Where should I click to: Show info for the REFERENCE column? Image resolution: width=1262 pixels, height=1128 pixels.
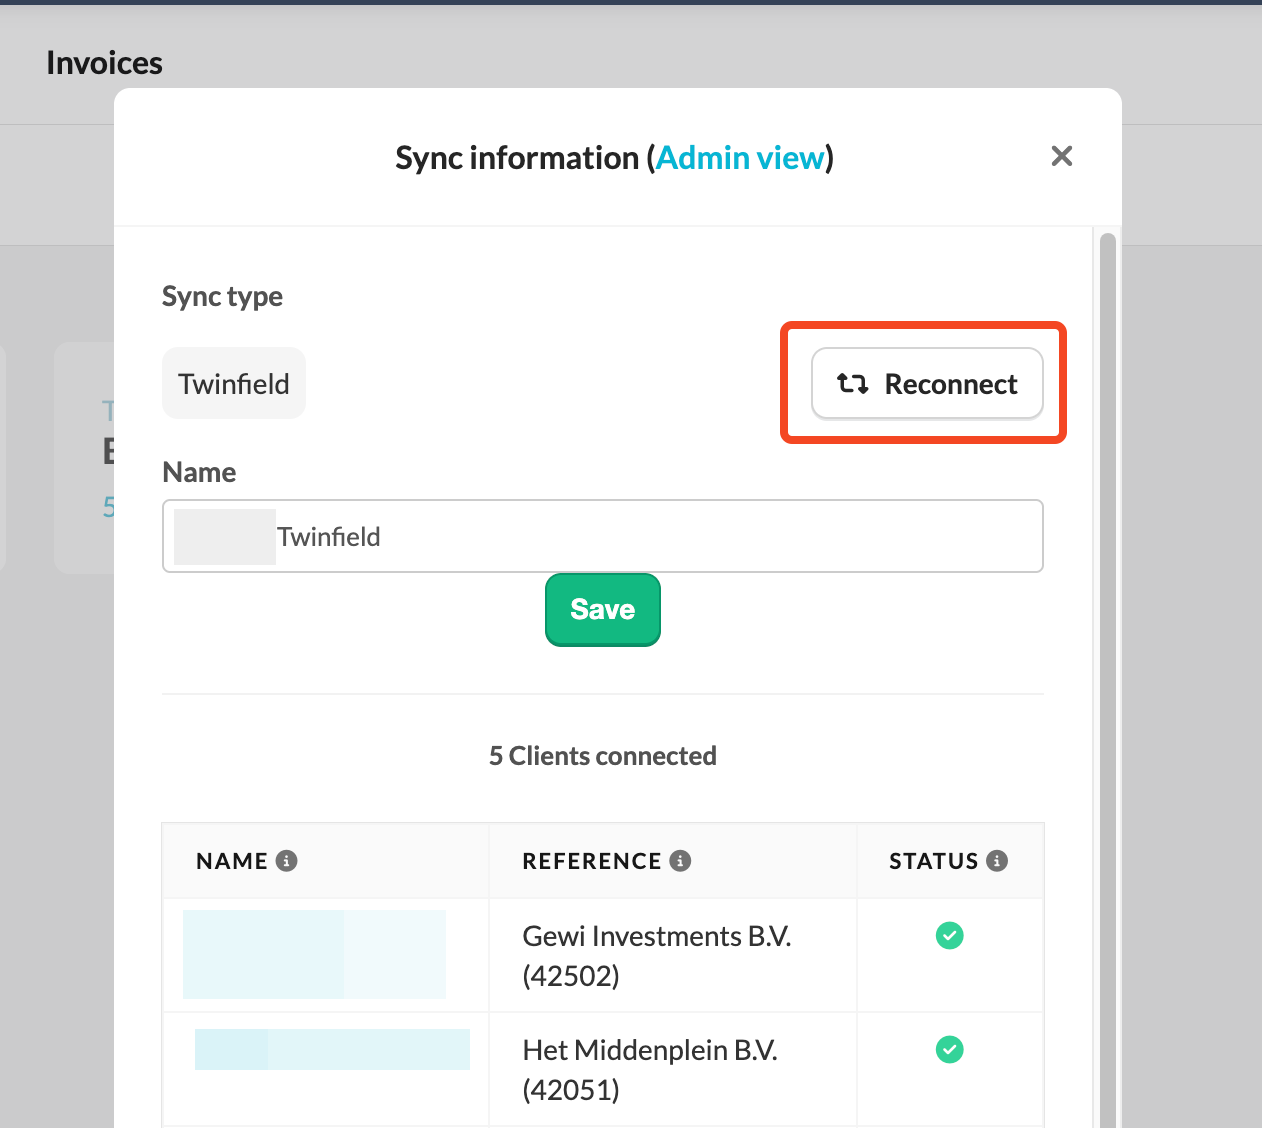pos(681,861)
